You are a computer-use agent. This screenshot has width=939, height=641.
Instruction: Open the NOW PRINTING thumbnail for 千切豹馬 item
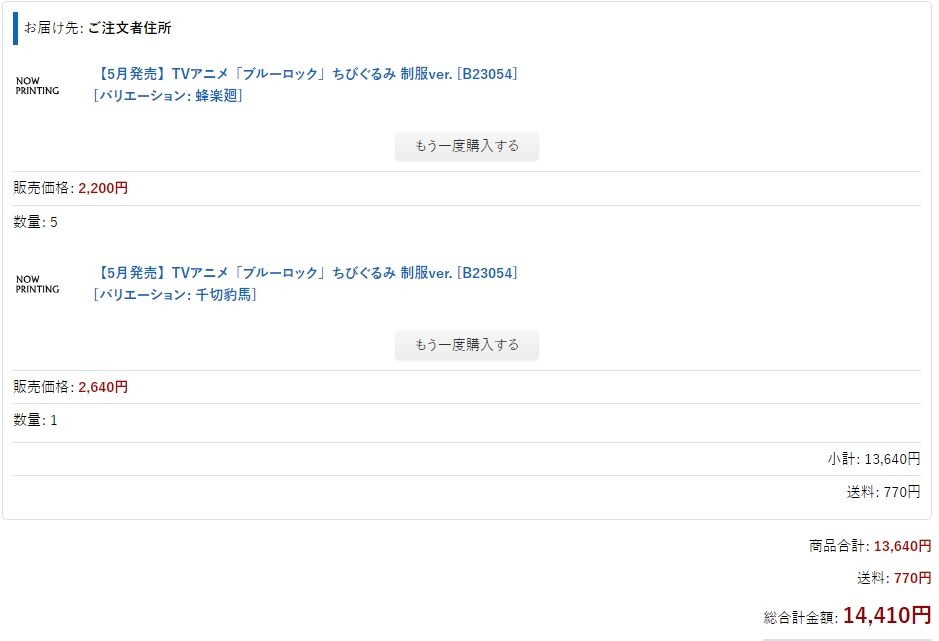pos(37,284)
